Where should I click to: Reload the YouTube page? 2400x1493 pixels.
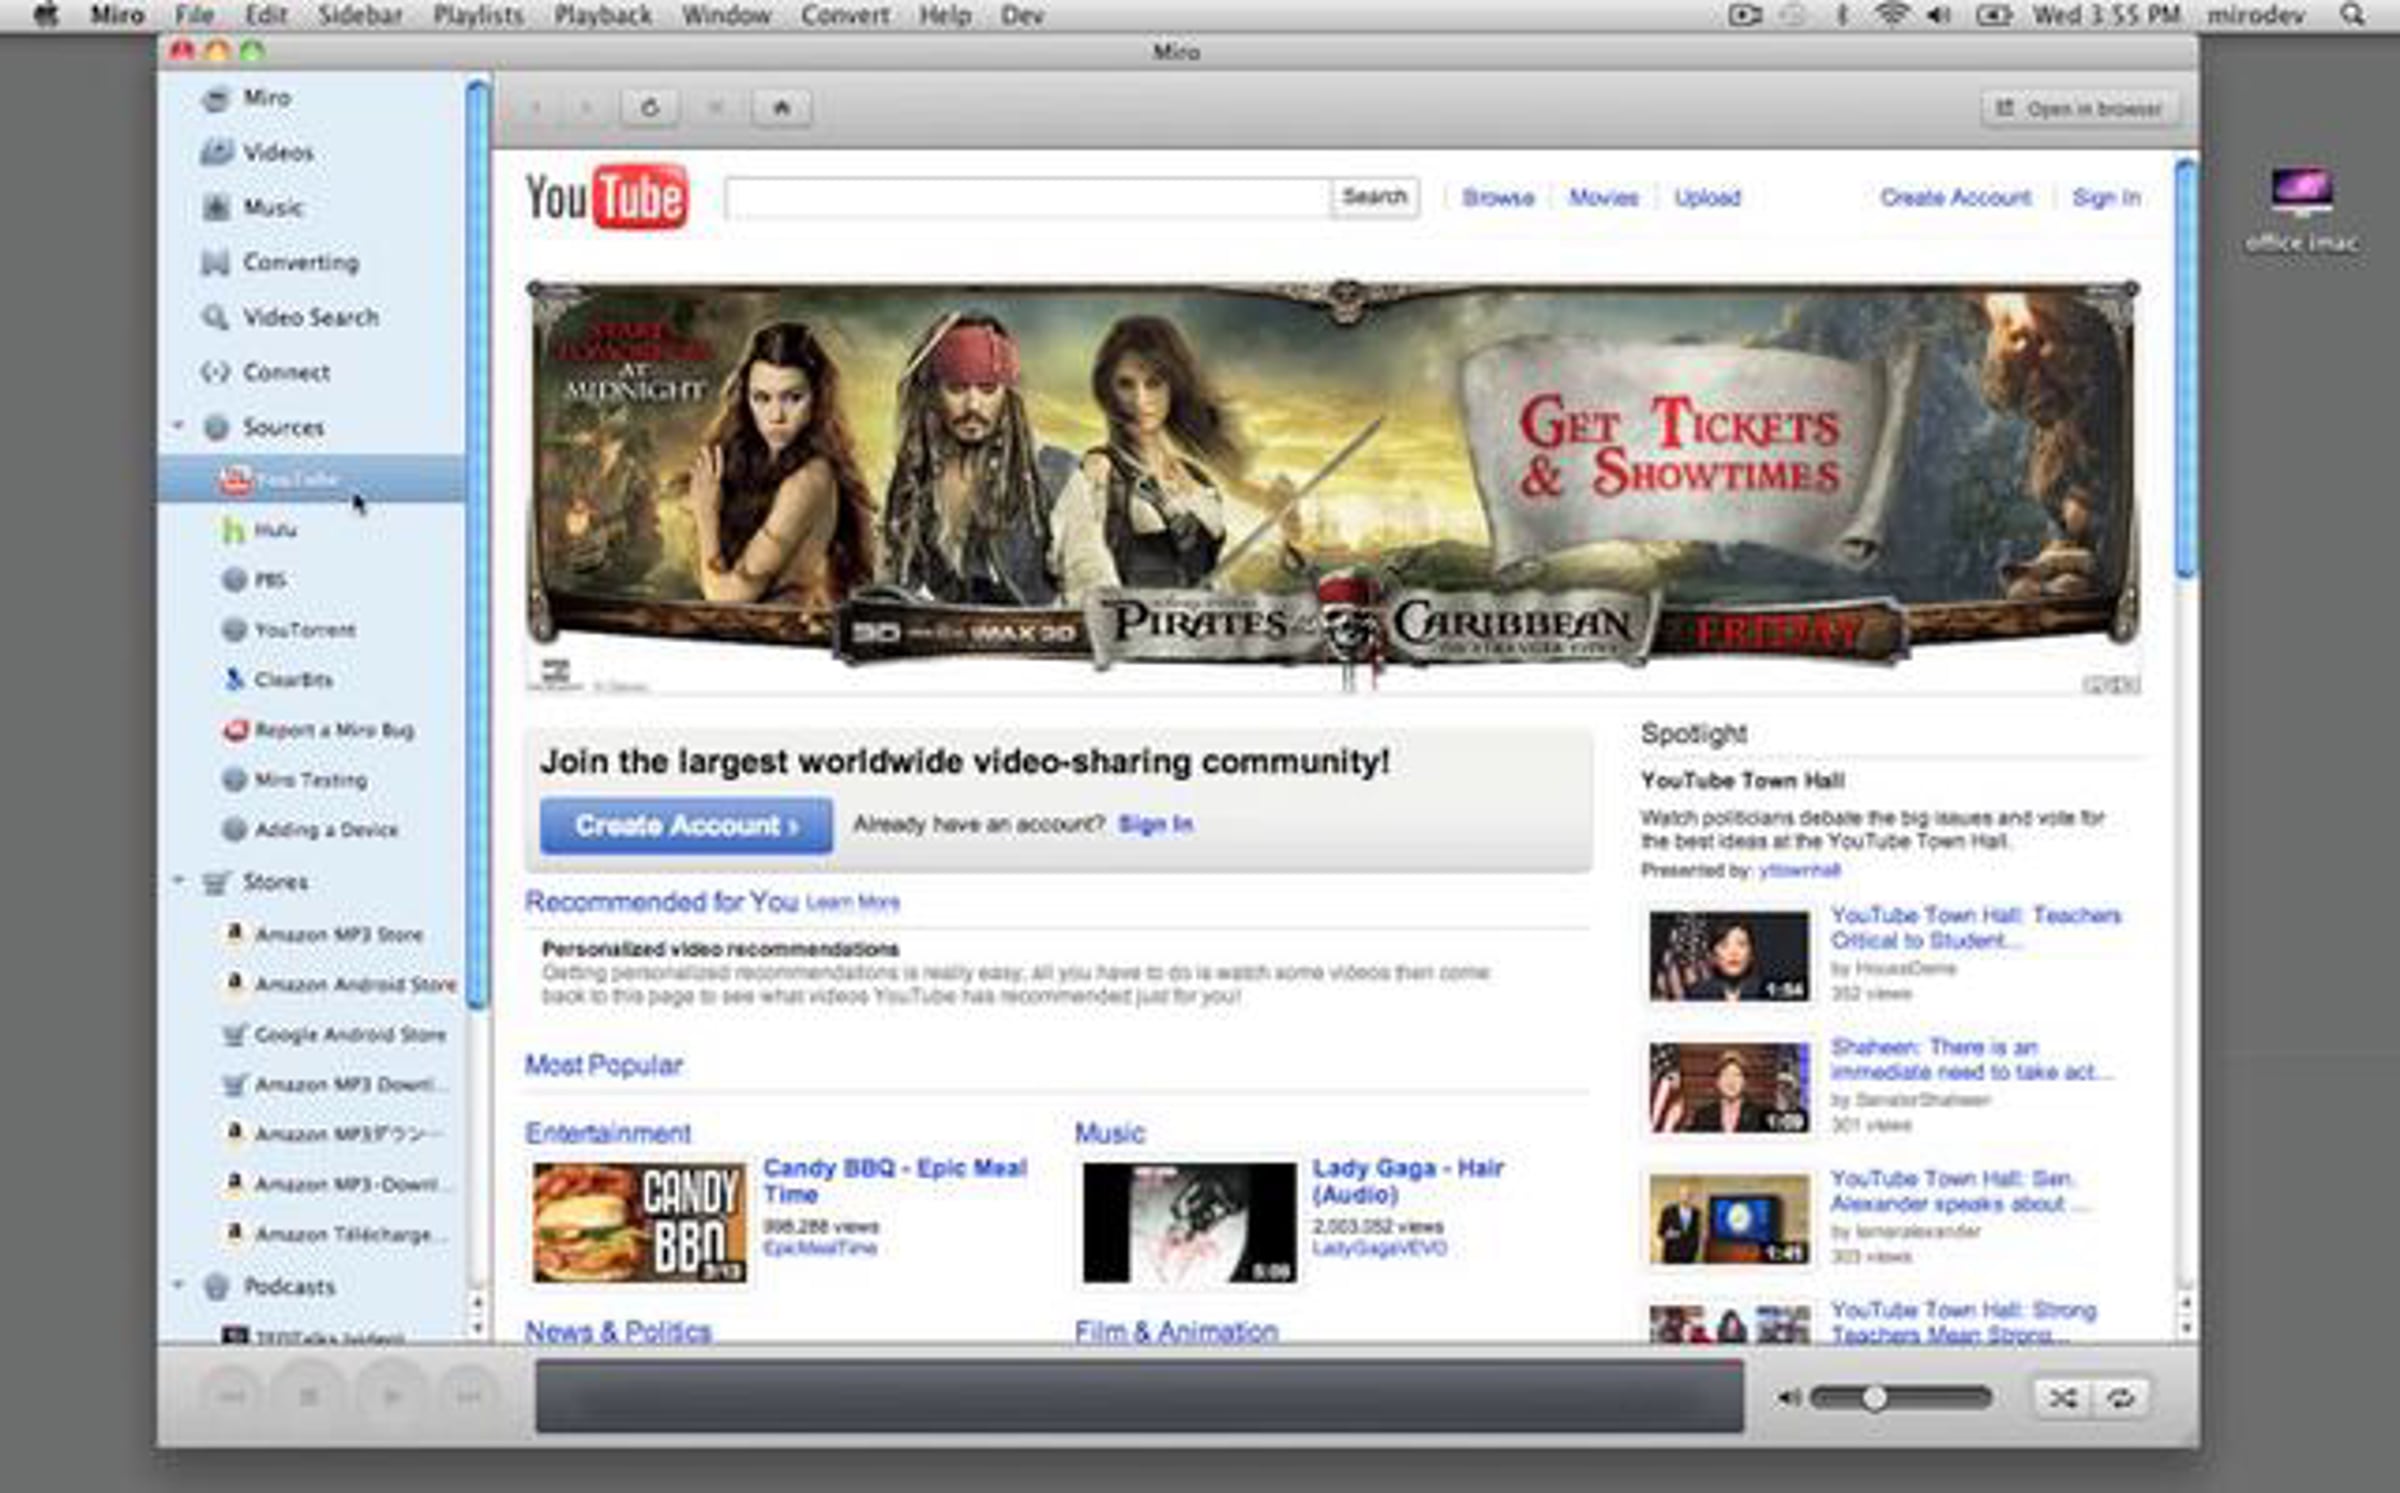click(650, 107)
